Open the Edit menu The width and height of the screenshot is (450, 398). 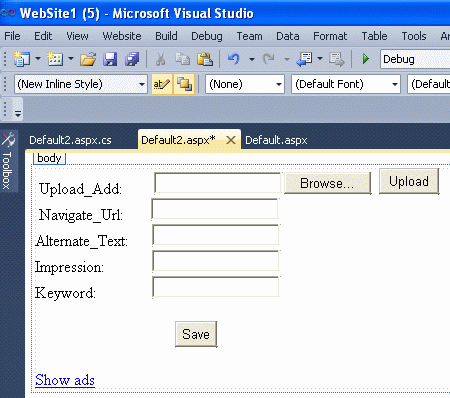click(x=43, y=36)
